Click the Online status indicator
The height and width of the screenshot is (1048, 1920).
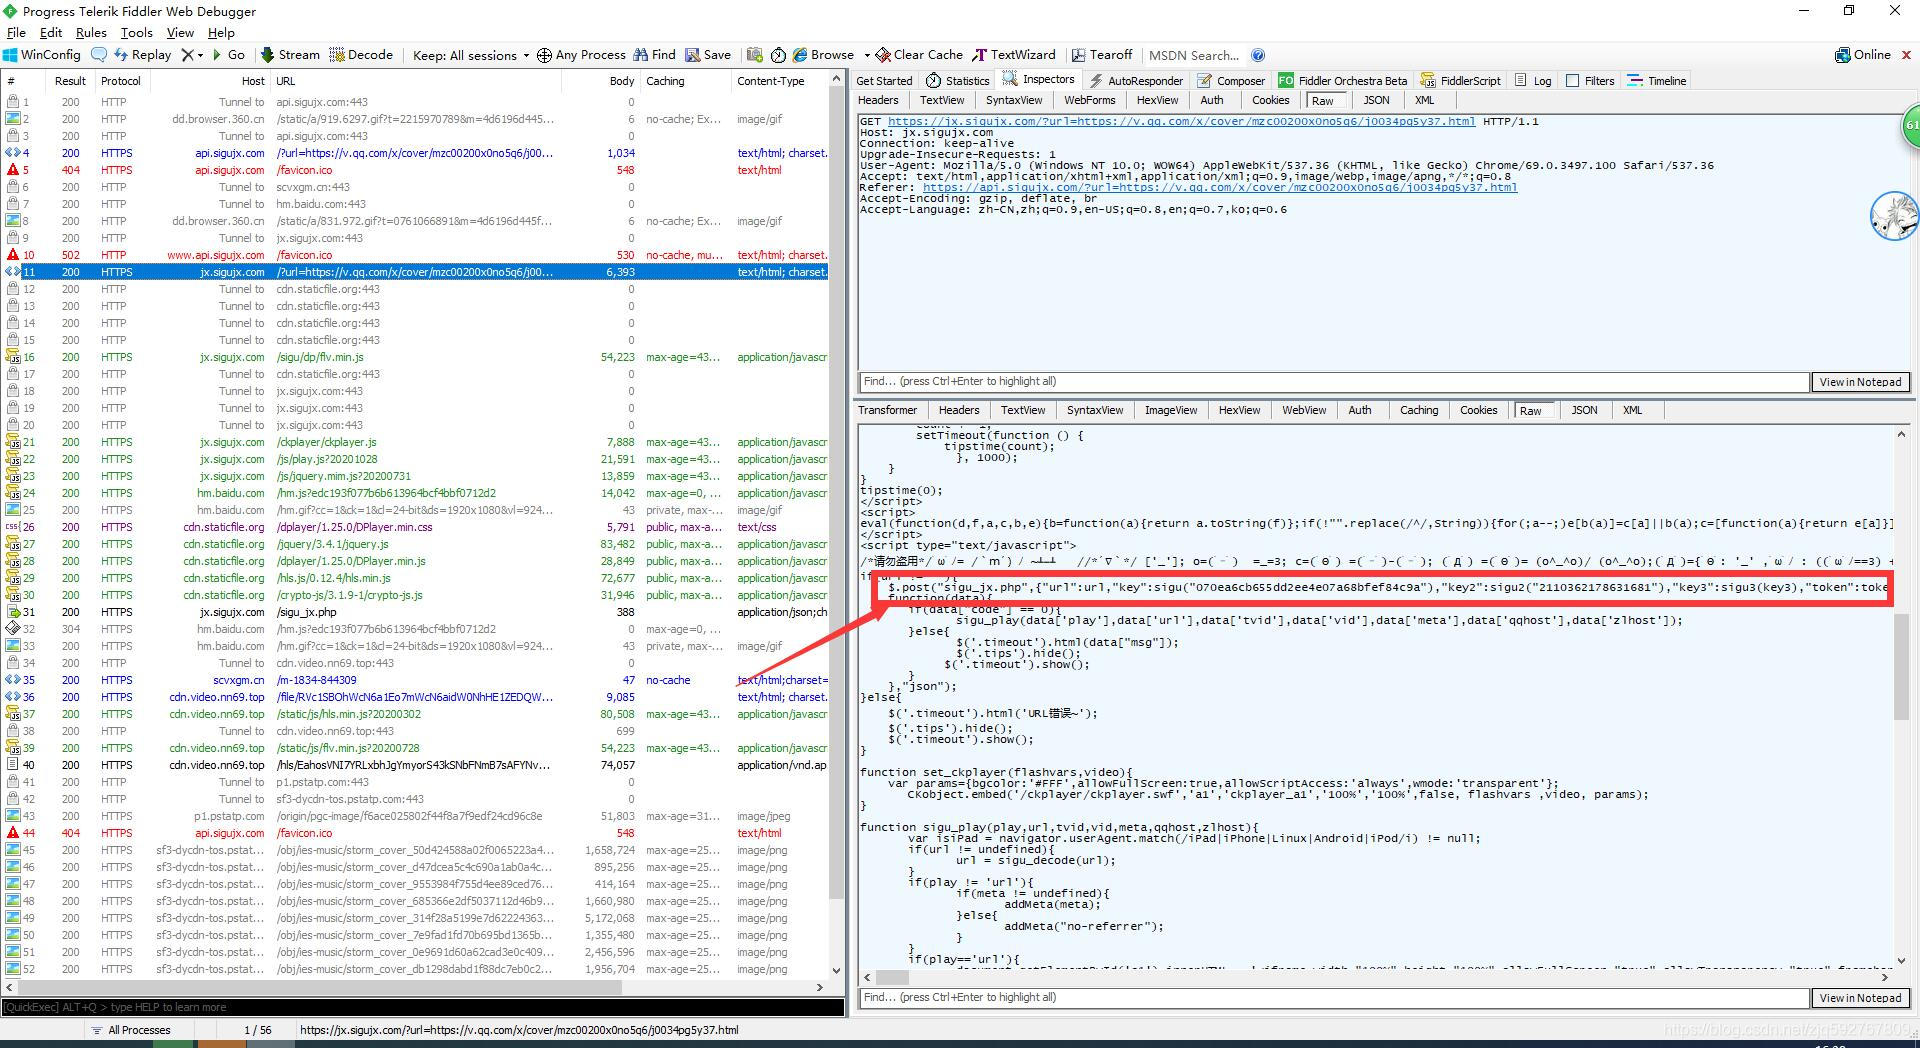(1863, 55)
